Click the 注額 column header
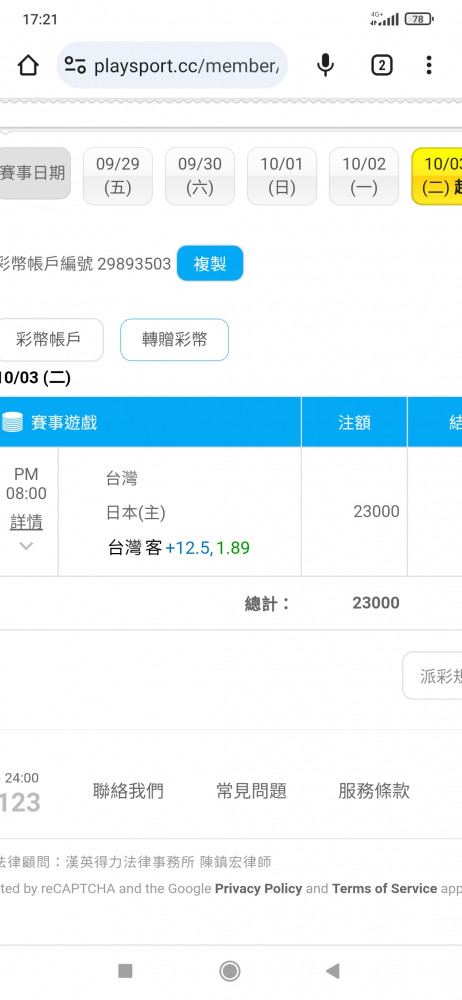 tap(354, 422)
